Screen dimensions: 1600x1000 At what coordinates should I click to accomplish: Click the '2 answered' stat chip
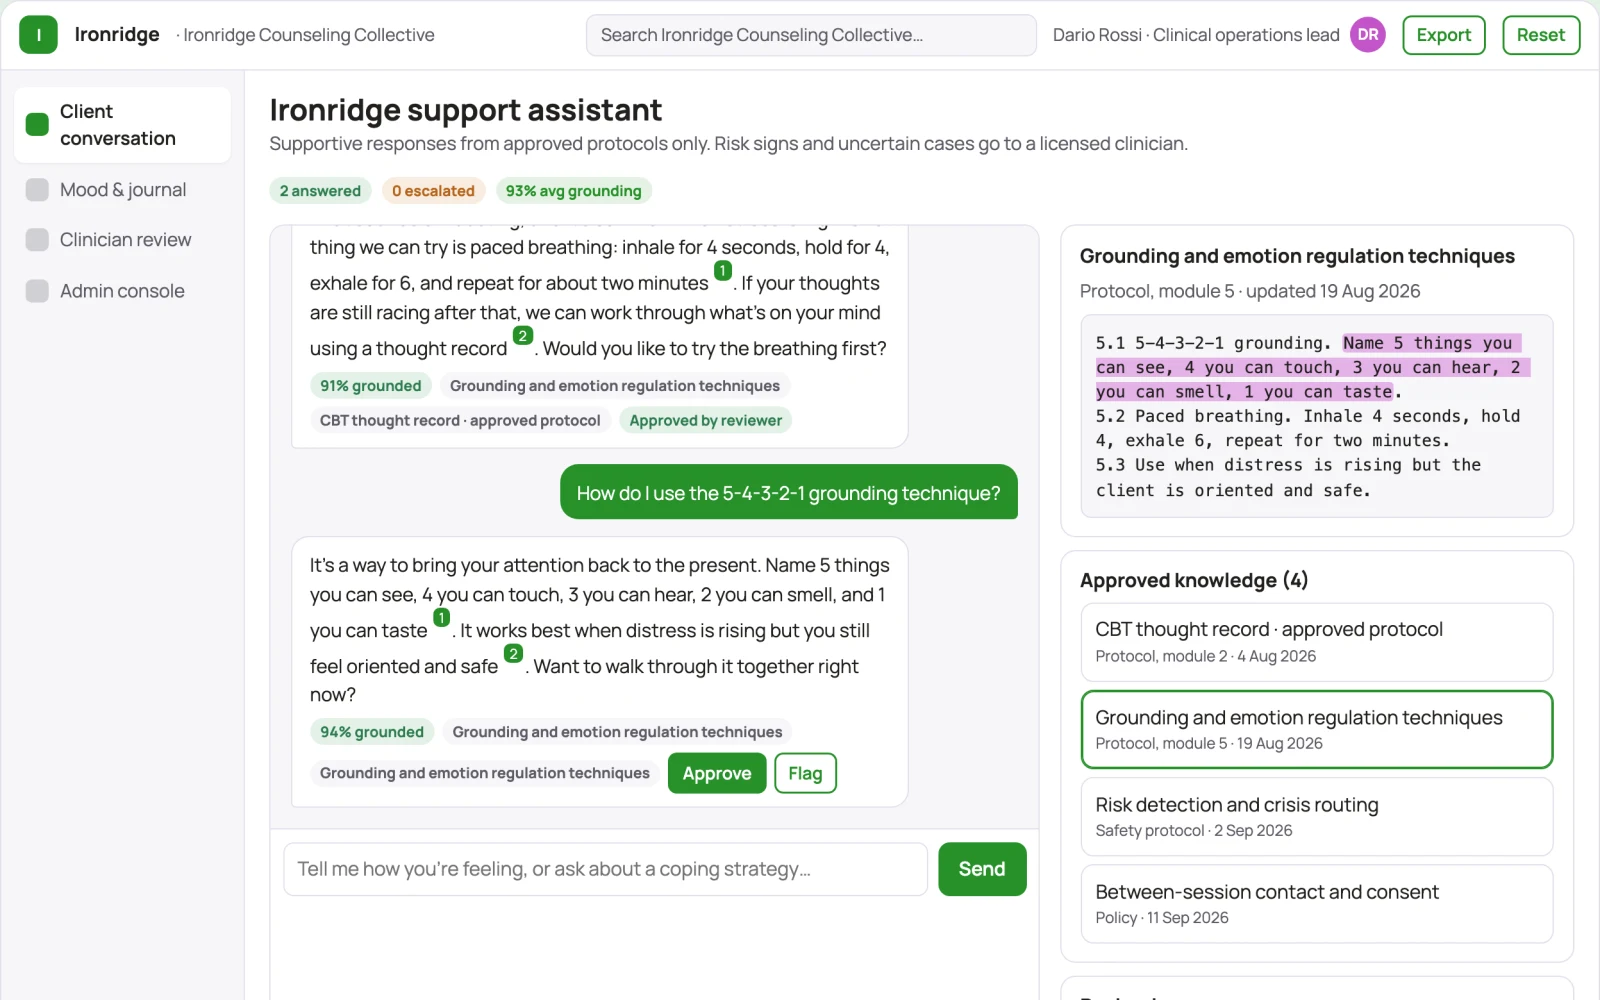coord(320,191)
